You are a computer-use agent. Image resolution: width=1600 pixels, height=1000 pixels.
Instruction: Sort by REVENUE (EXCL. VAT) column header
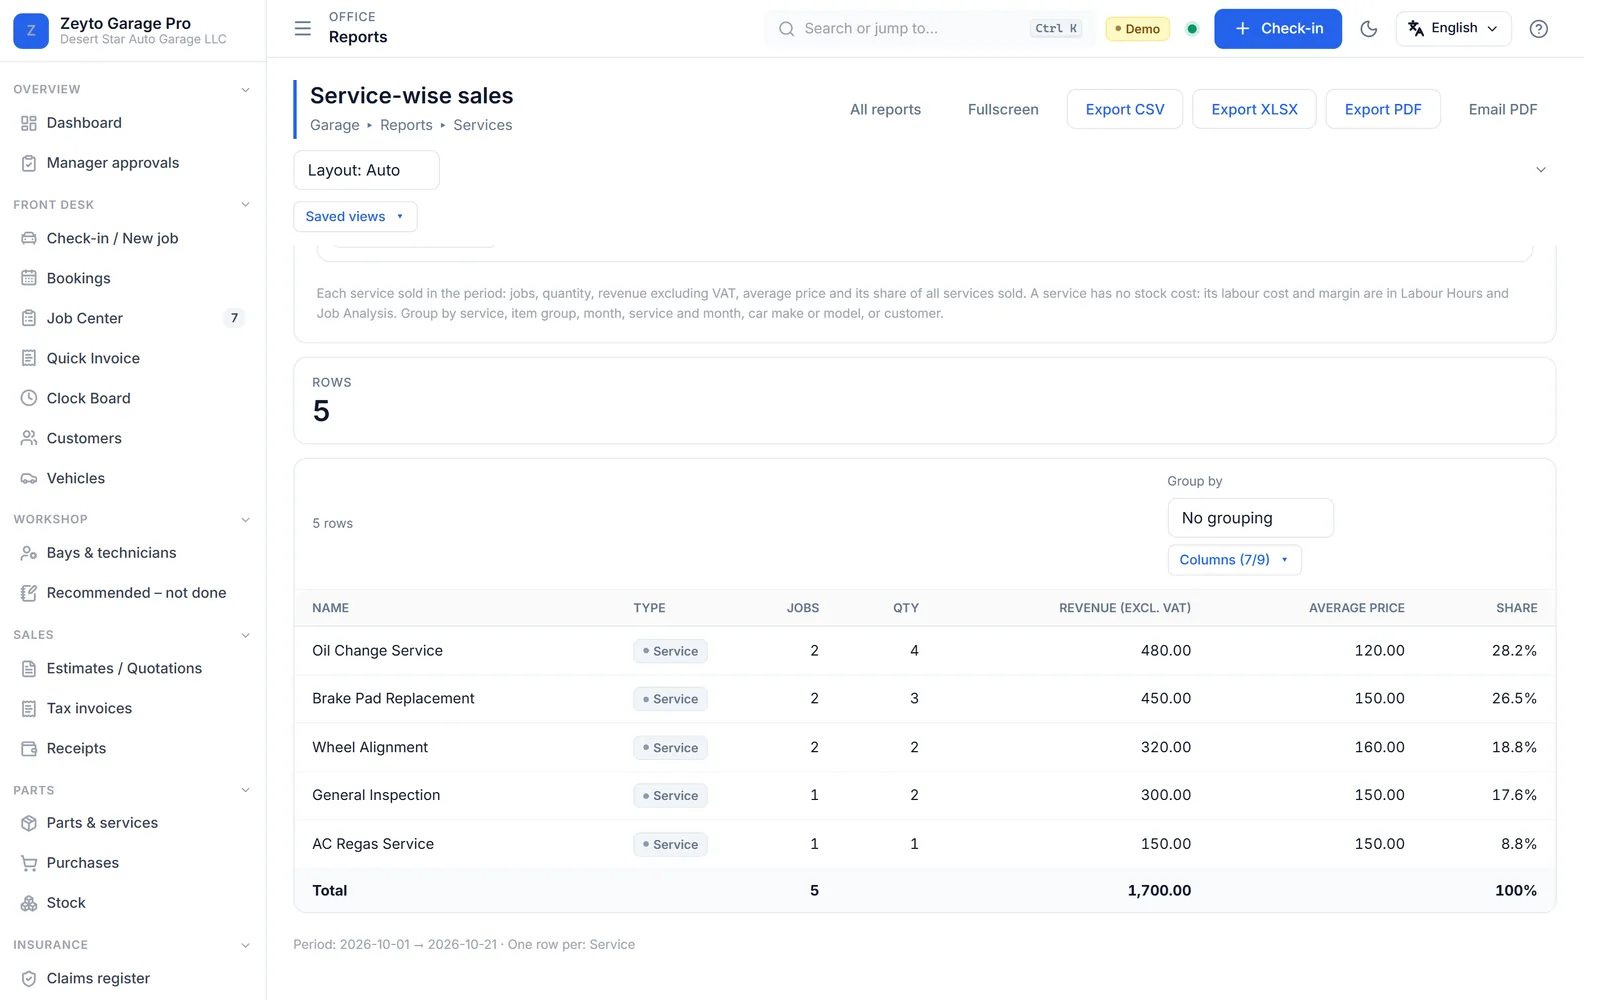(1124, 608)
